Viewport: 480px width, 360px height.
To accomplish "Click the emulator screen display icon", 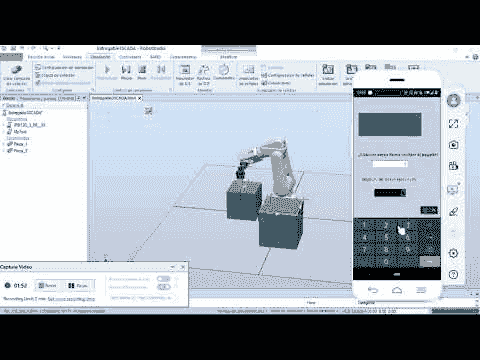I will point(453,190).
